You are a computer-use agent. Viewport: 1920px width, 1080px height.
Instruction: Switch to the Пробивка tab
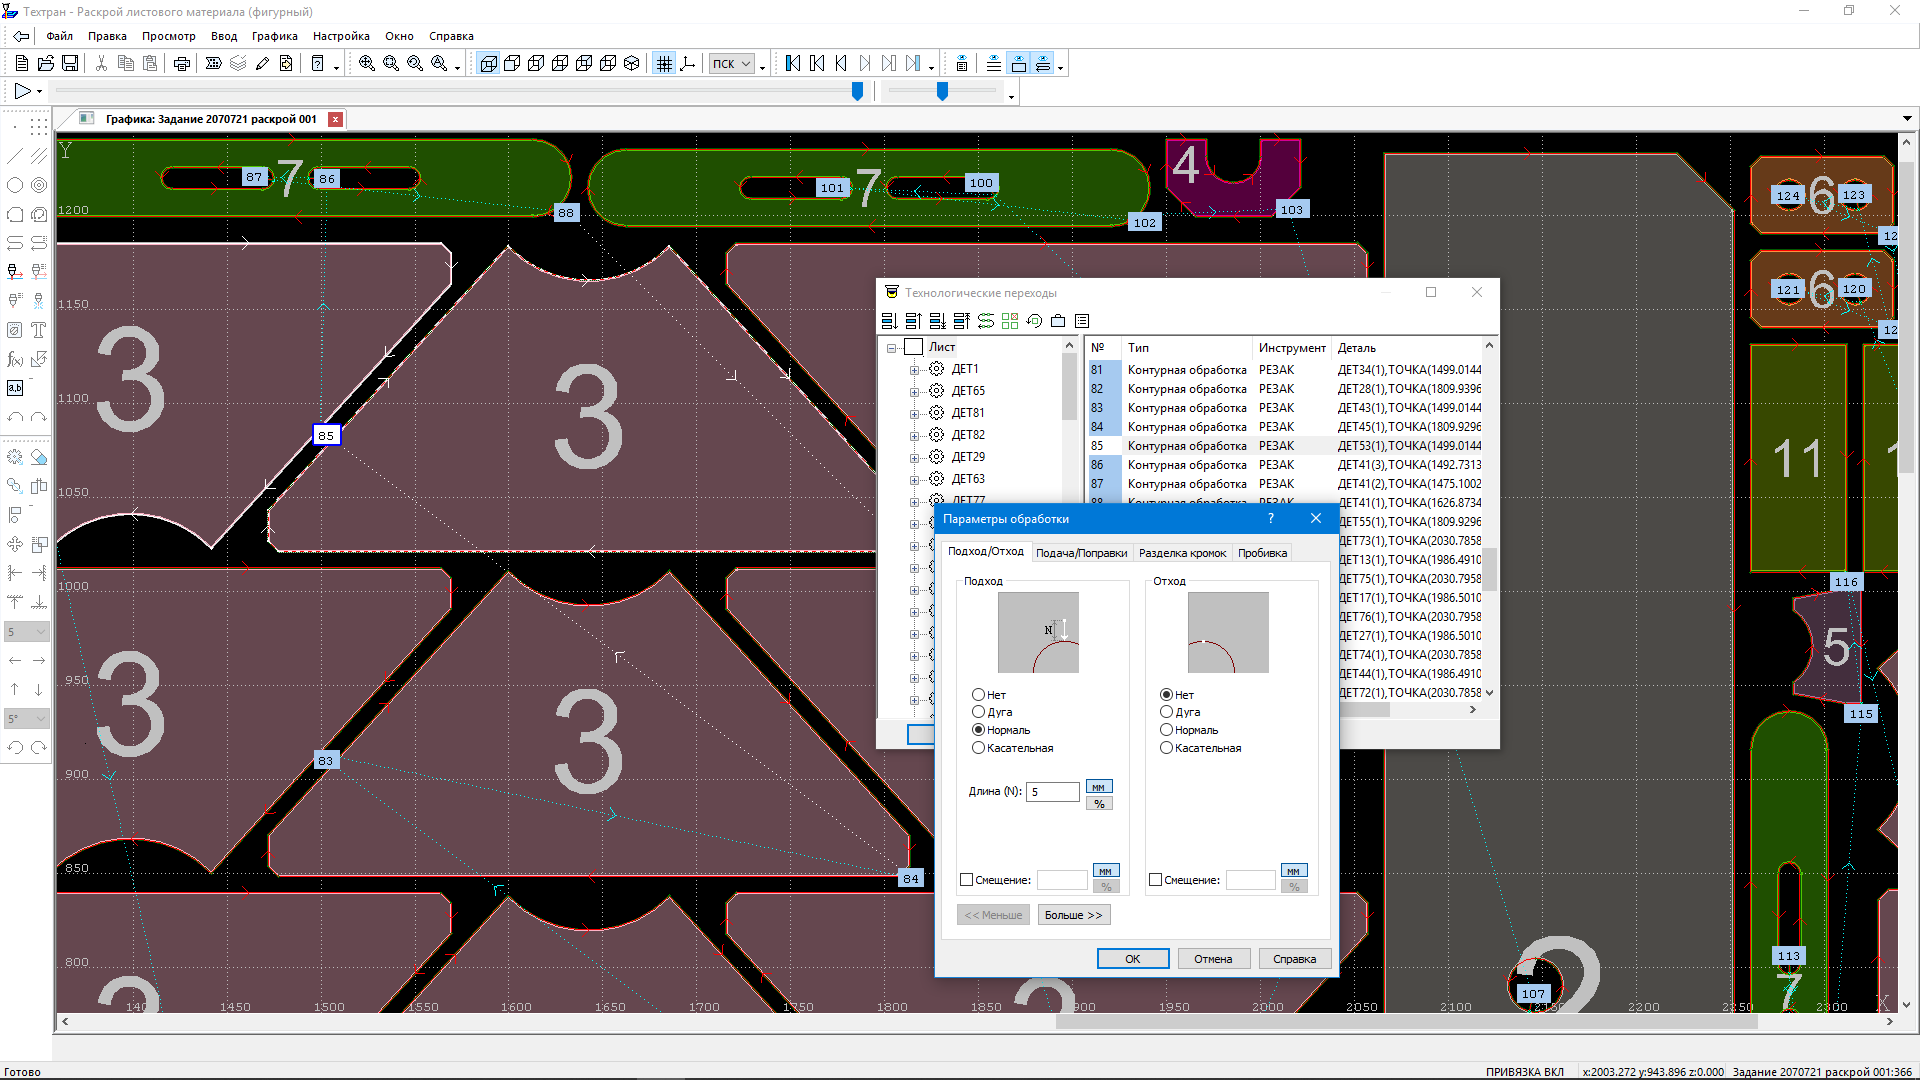tap(1262, 553)
